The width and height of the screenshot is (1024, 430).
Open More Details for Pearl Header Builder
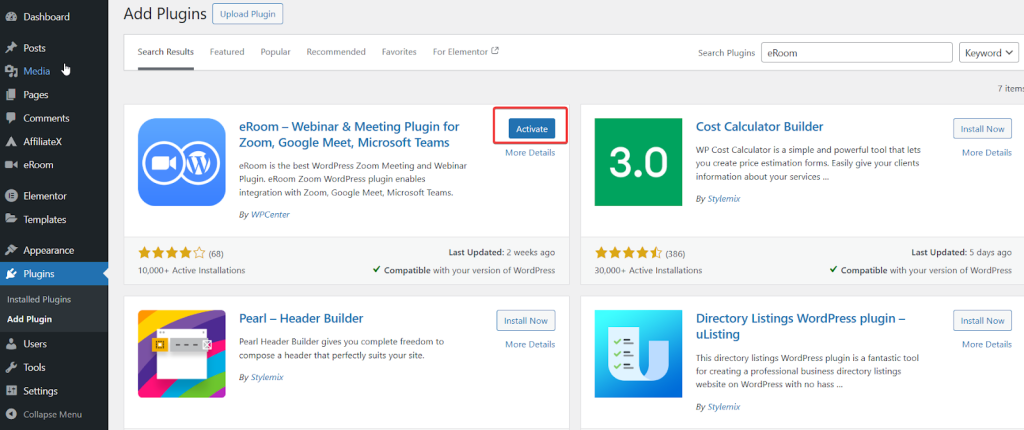tap(530, 344)
